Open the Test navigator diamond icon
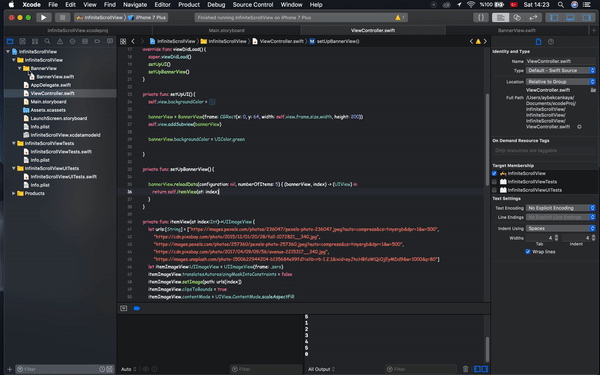 click(x=72, y=41)
